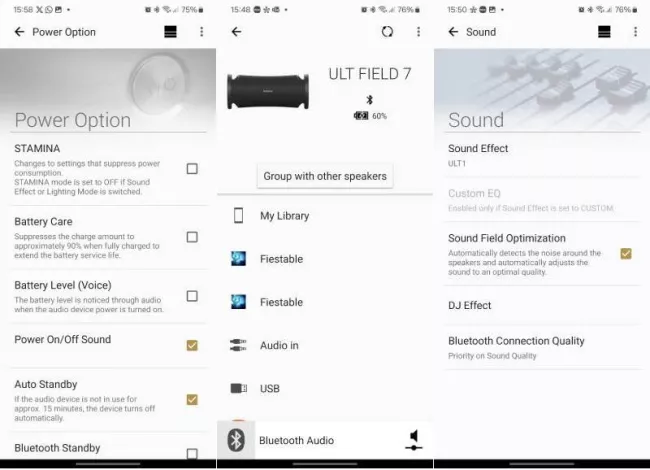Tap refresh icon on ULT FIELD 7 screen
Screen dimensions: 650x470
(387, 32)
